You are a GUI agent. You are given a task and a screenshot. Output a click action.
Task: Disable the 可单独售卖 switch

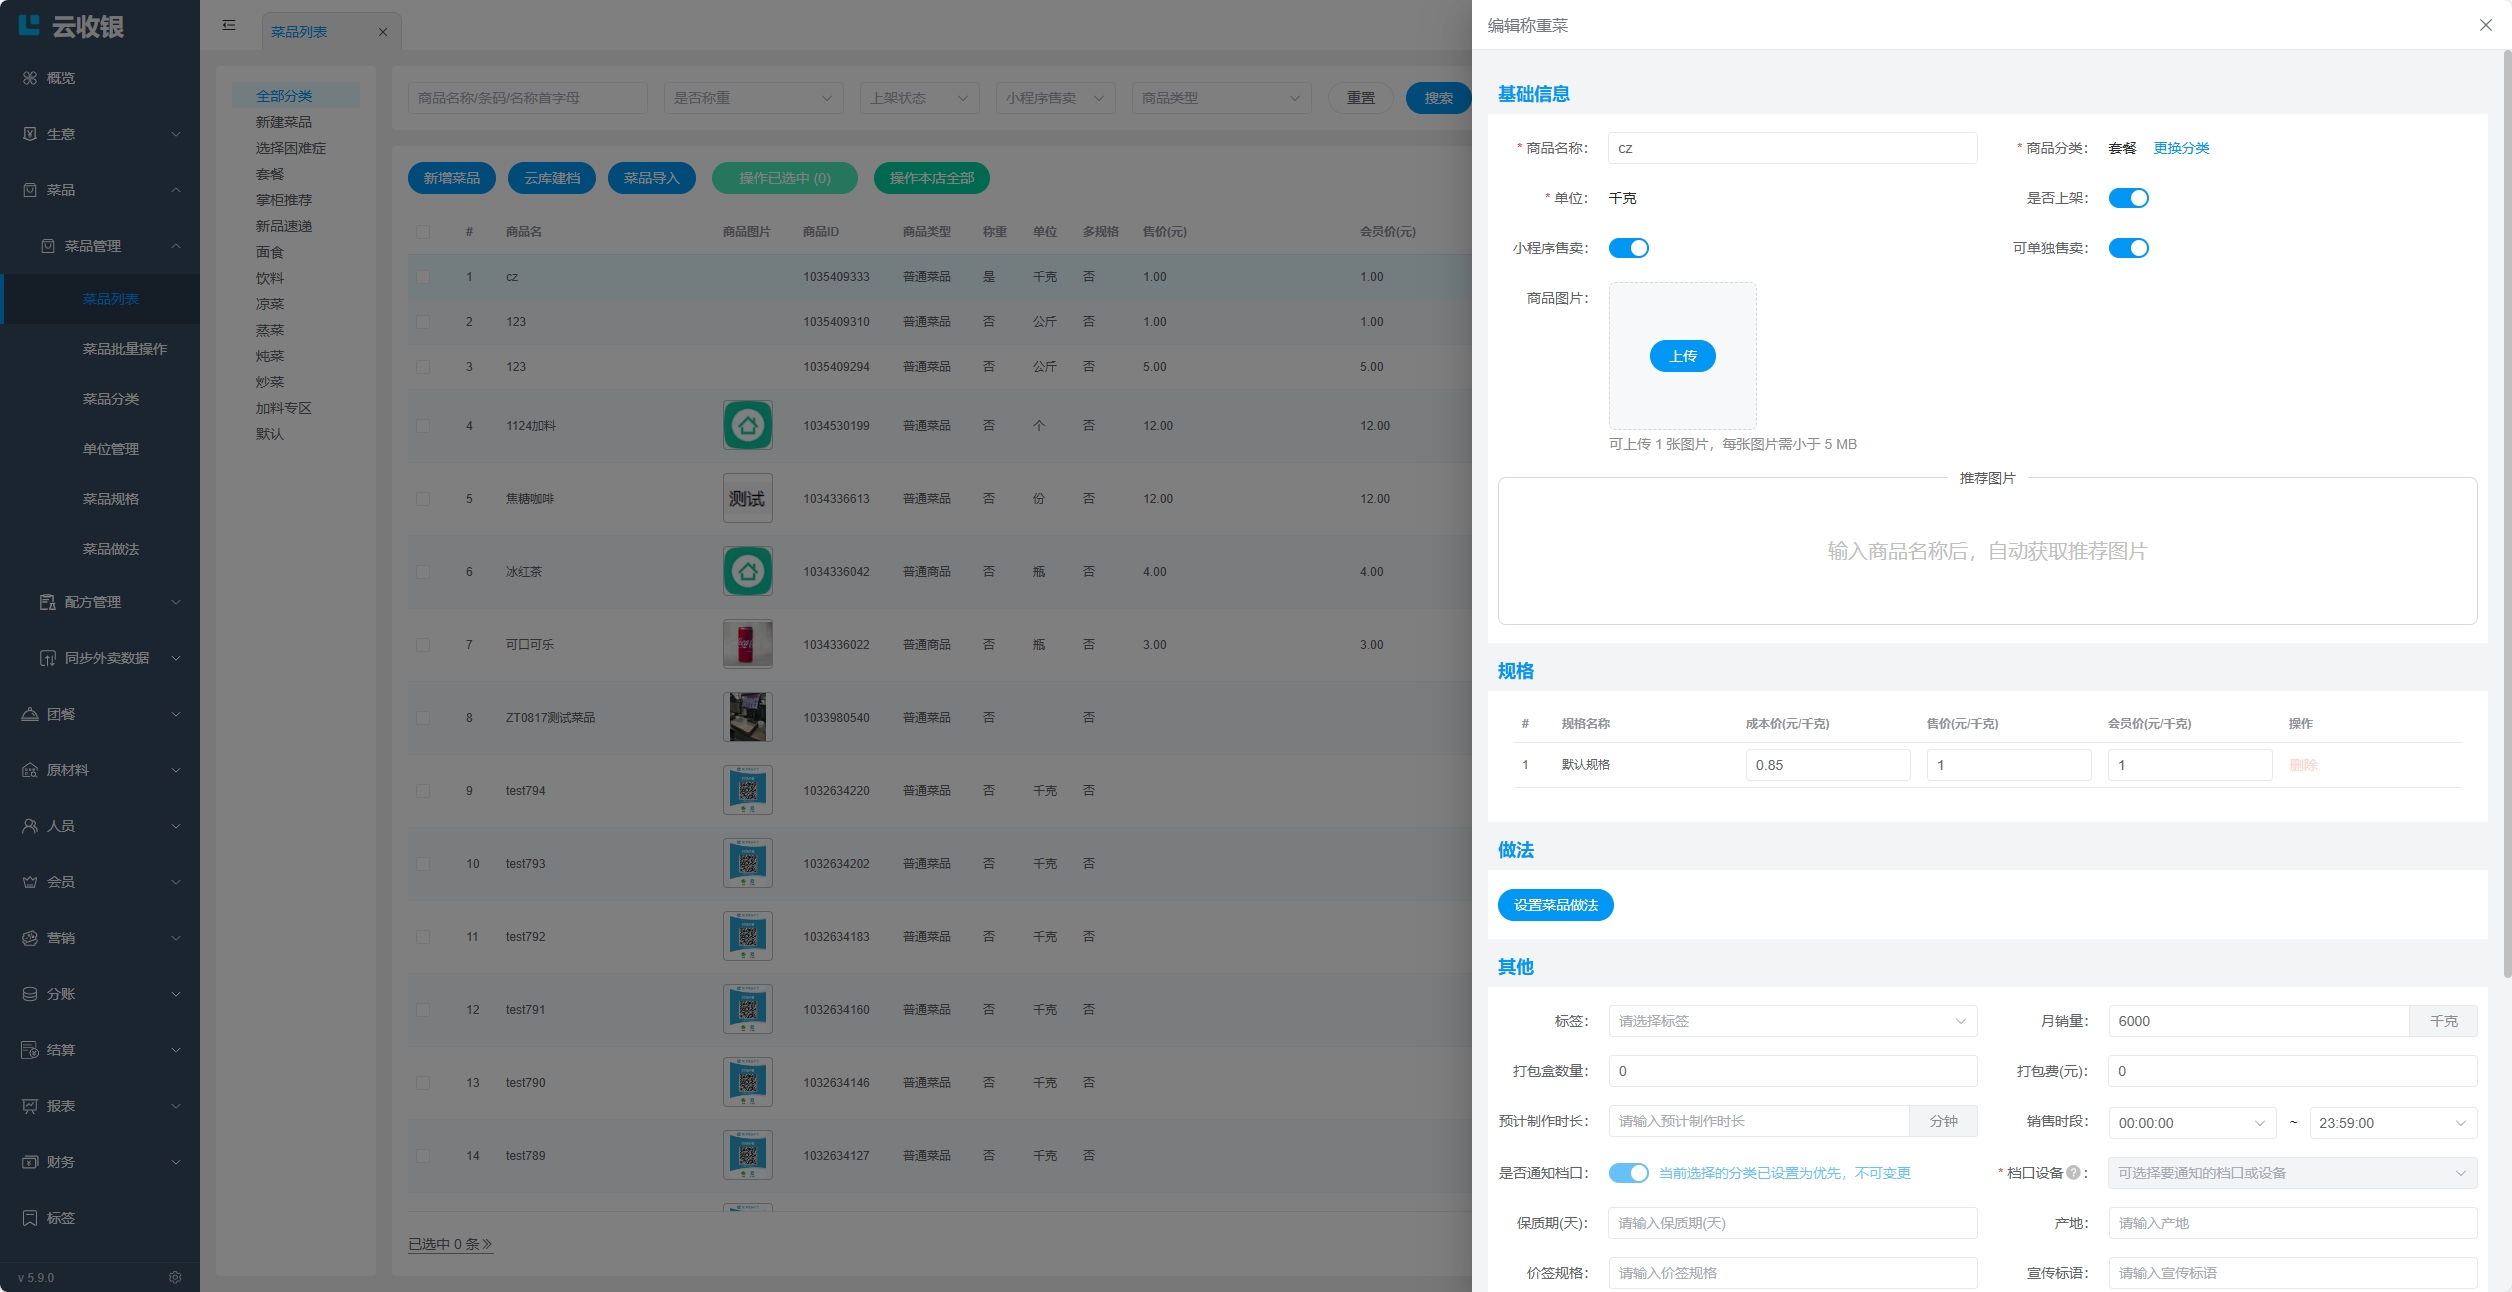(2128, 248)
